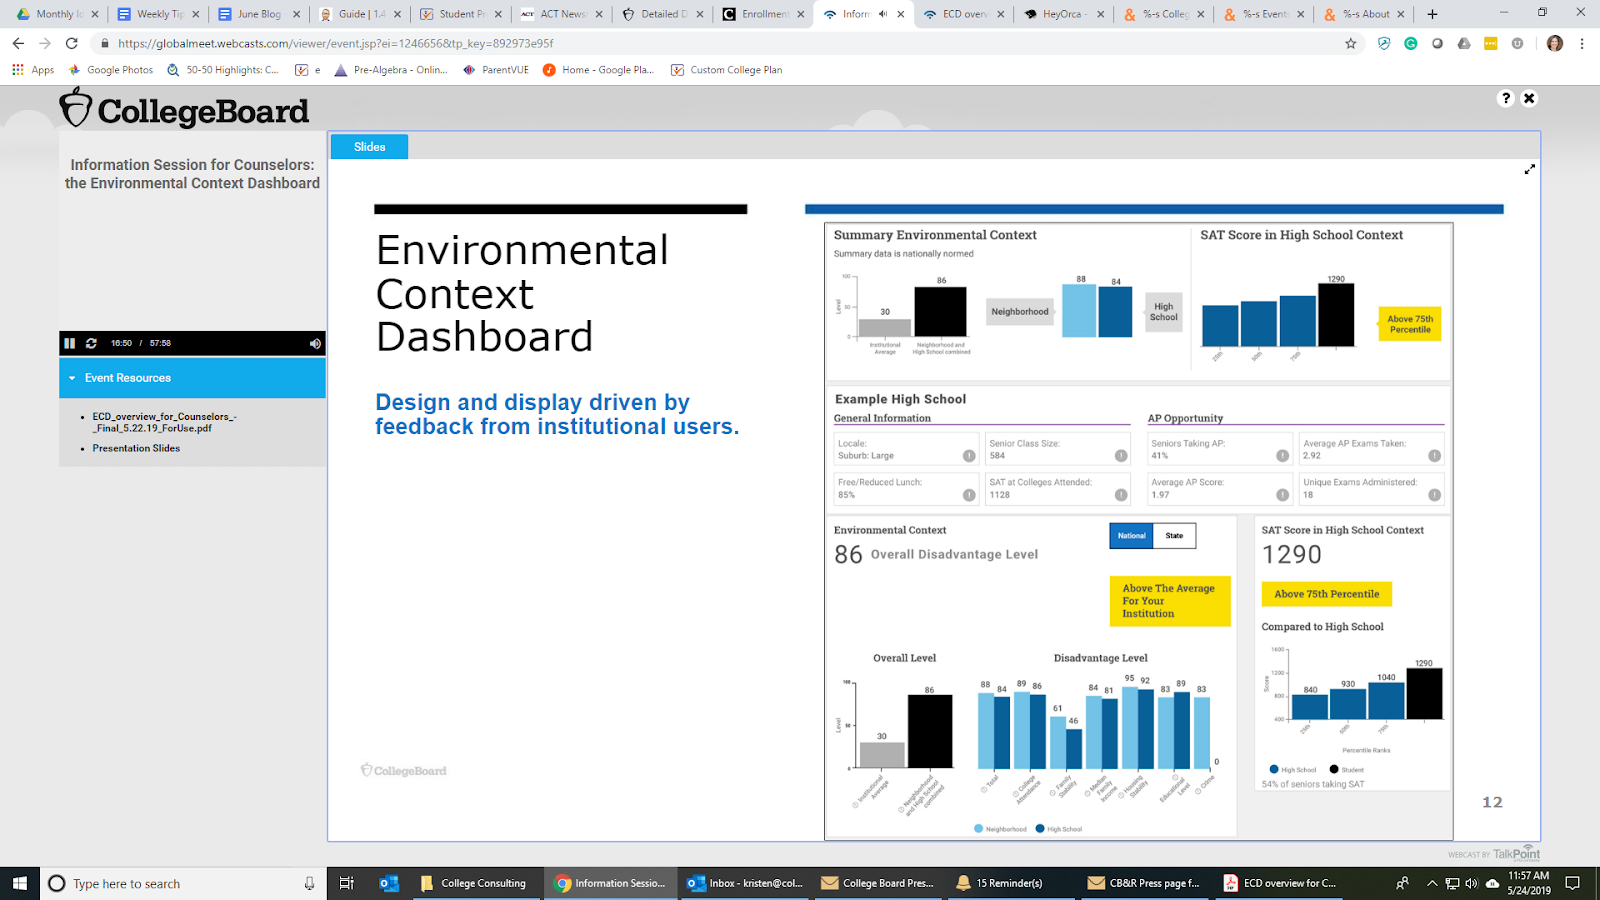Viewport: 1600px width, 900px height.
Task: Click info icon beside Unique Exams Administered
Action: point(1435,495)
